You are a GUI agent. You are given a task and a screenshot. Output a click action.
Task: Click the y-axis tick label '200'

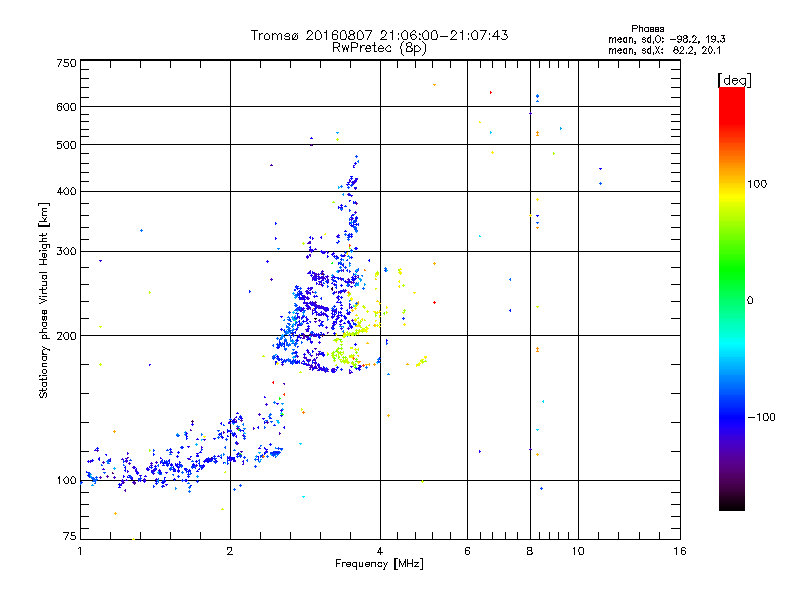(67, 336)
